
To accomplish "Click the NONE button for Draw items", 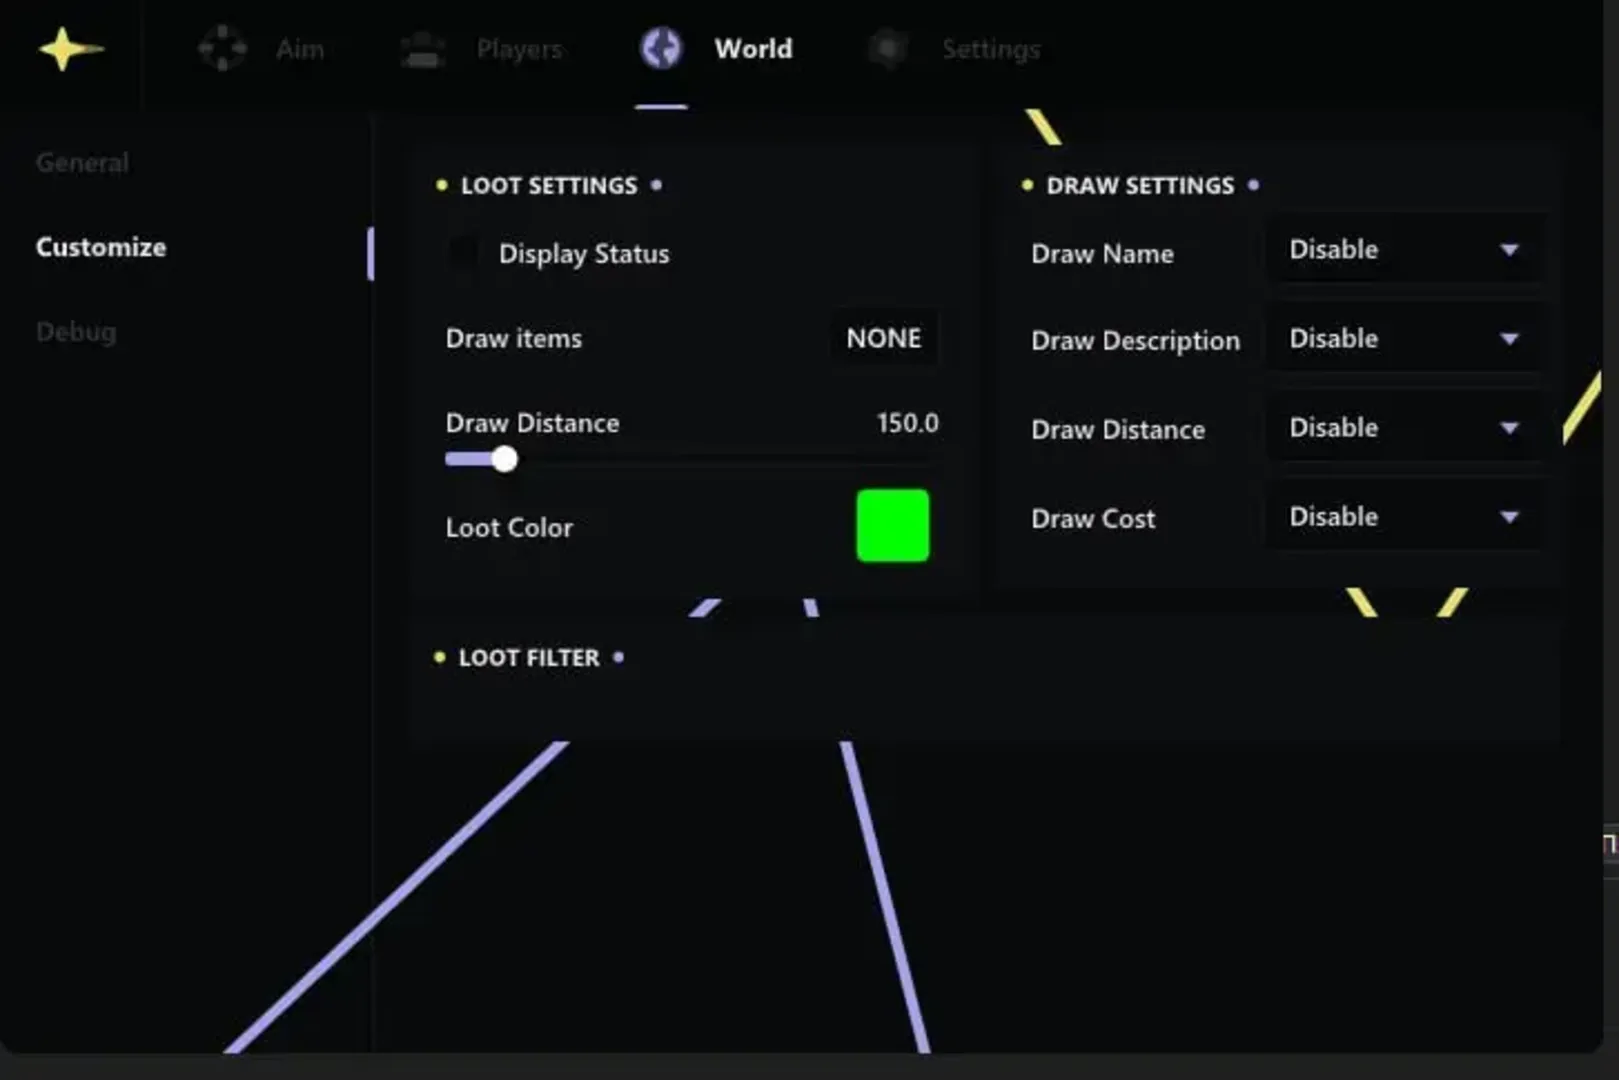I will tap(883, 339).
